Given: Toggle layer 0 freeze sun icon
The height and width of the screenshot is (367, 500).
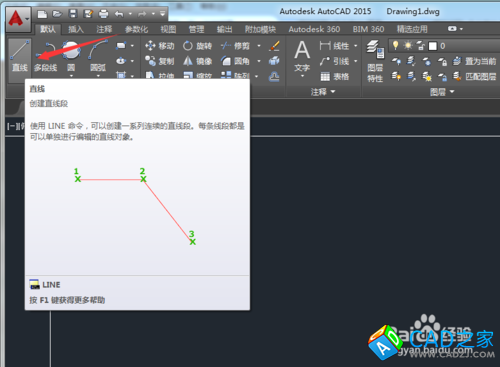Looking at the screenshot, I should click(x=408, y=45).
